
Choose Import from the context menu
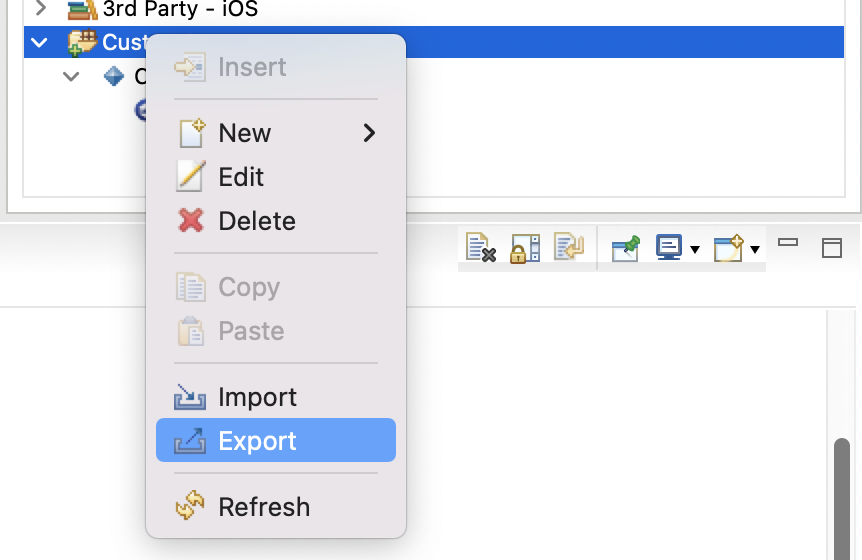pos(275,397)
